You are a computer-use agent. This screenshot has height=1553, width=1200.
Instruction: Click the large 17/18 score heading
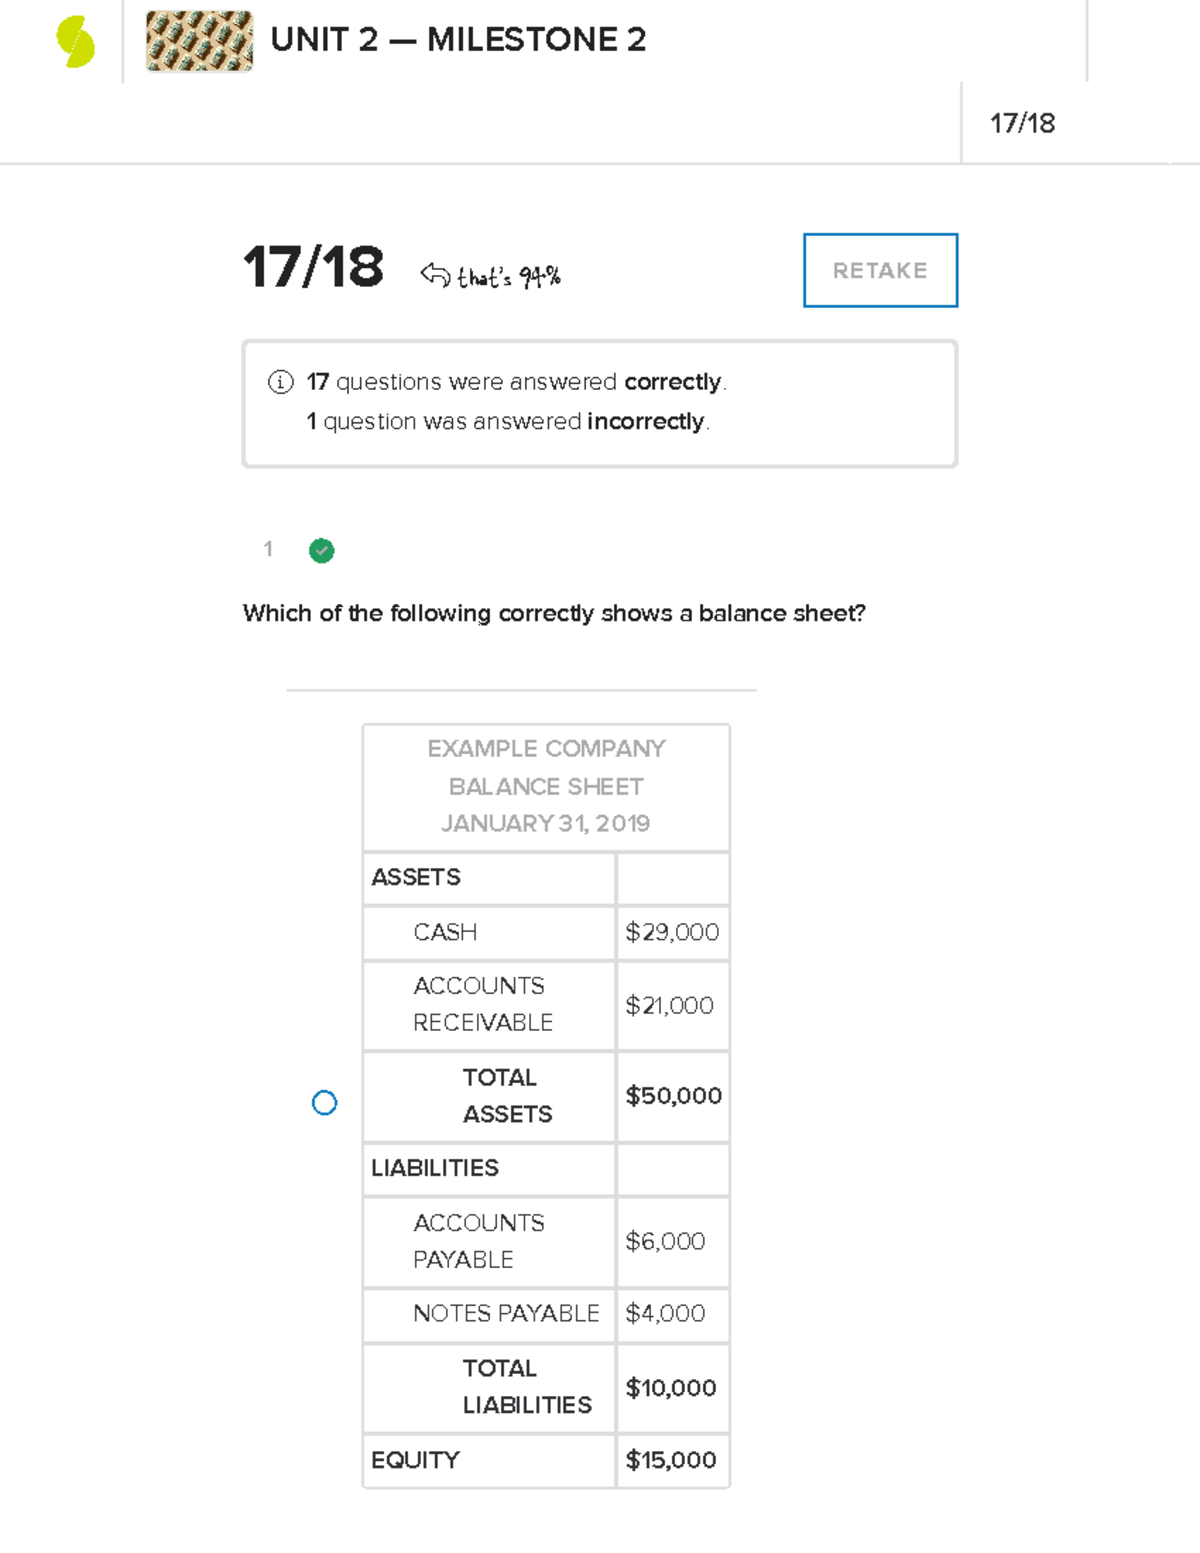pyautogui.click(x=313, y=268)
